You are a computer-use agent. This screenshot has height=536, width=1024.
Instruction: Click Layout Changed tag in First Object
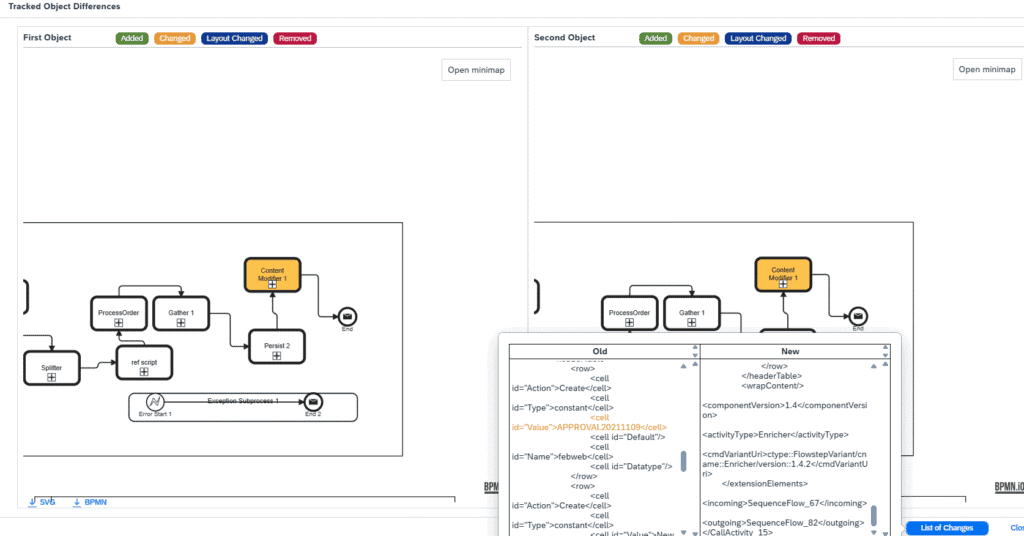point(234,39)
